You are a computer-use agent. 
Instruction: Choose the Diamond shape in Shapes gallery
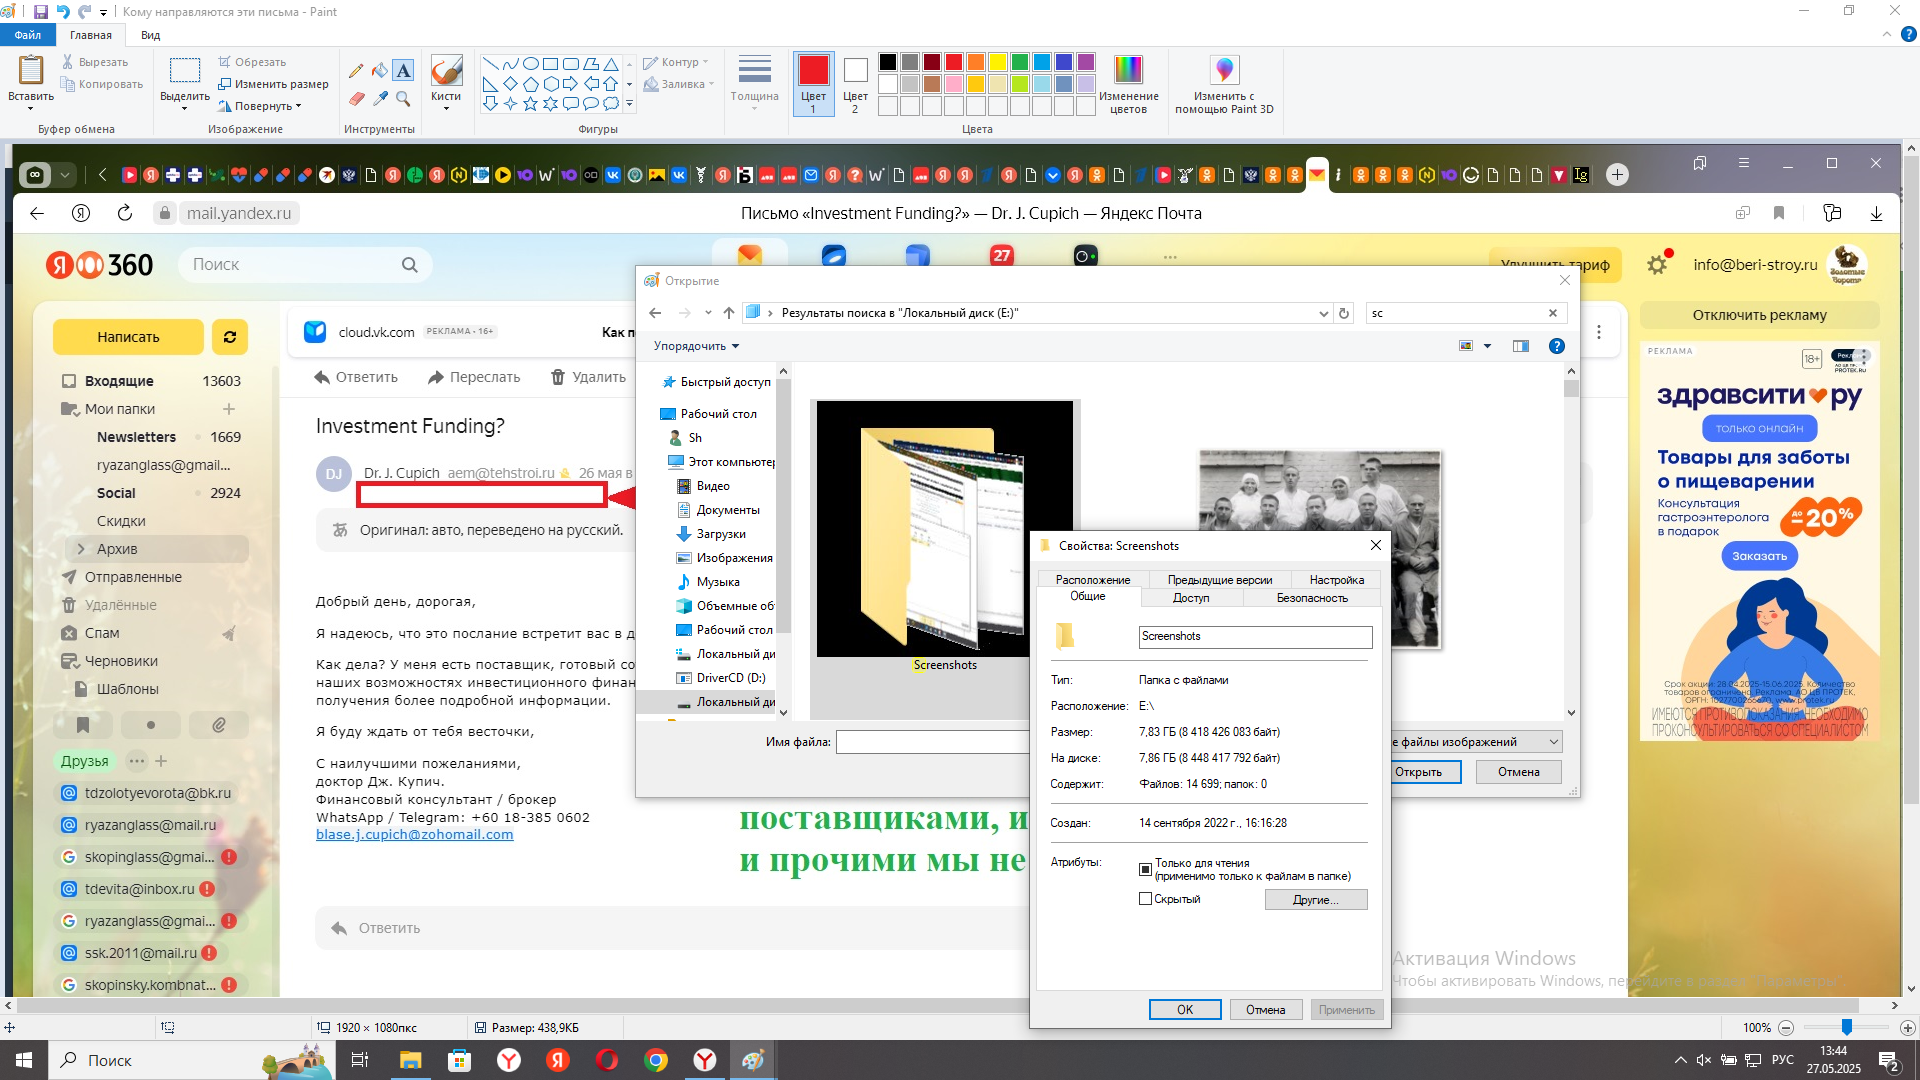510,83
